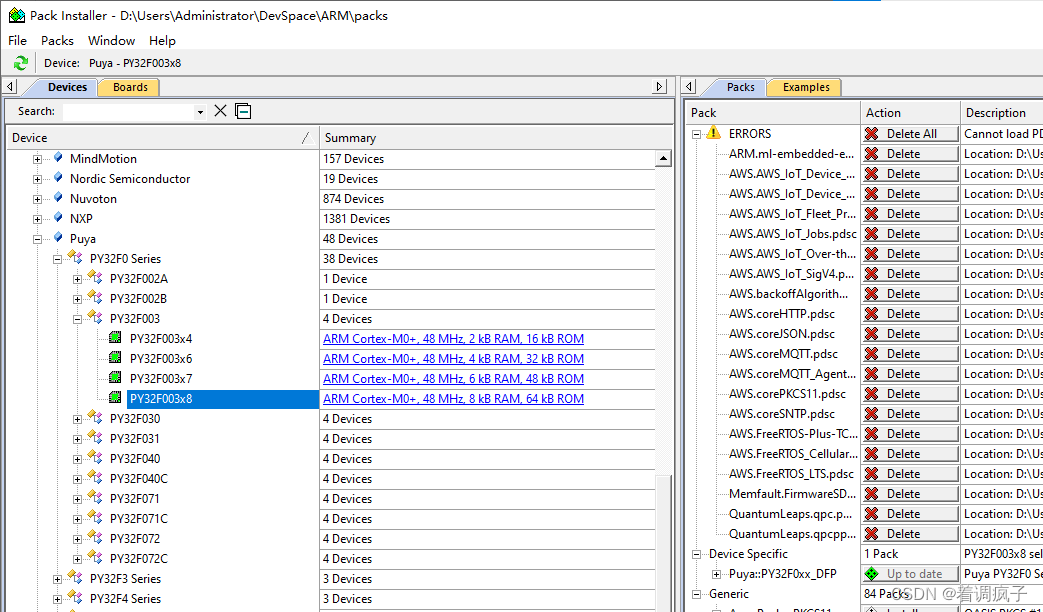This screenshot has height=612, width=1043.
Task: Click the PY32F0 Series family icon
Action: [75, 257]
